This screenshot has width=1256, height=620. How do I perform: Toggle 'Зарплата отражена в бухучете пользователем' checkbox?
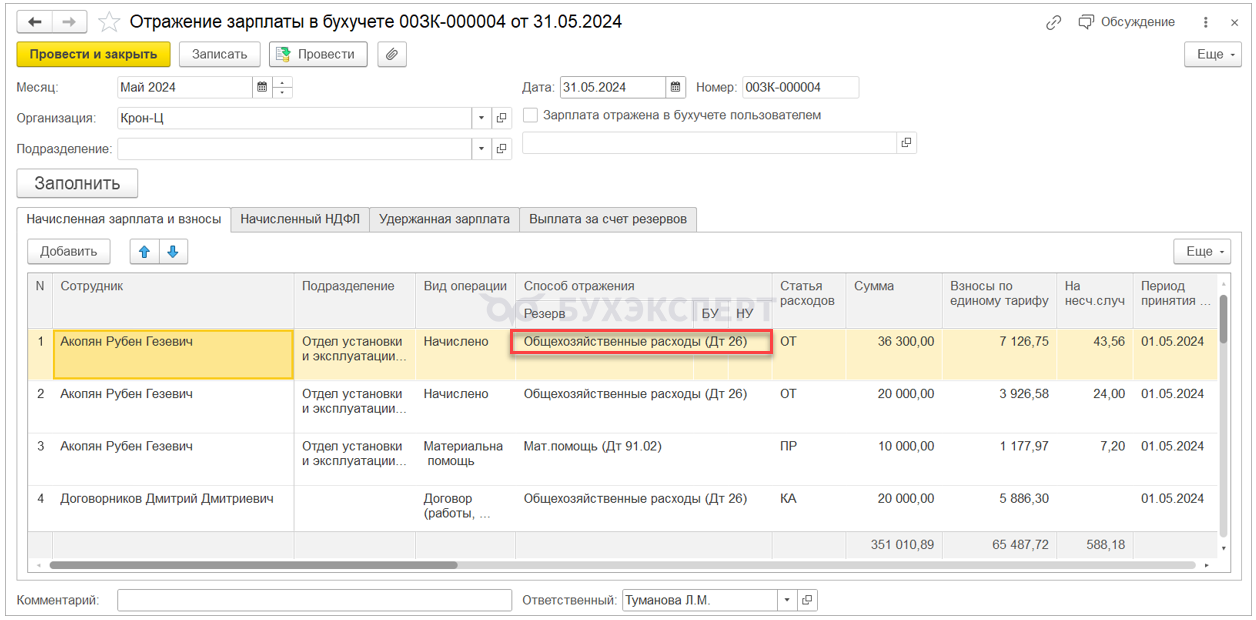click(x=531, y=115)
